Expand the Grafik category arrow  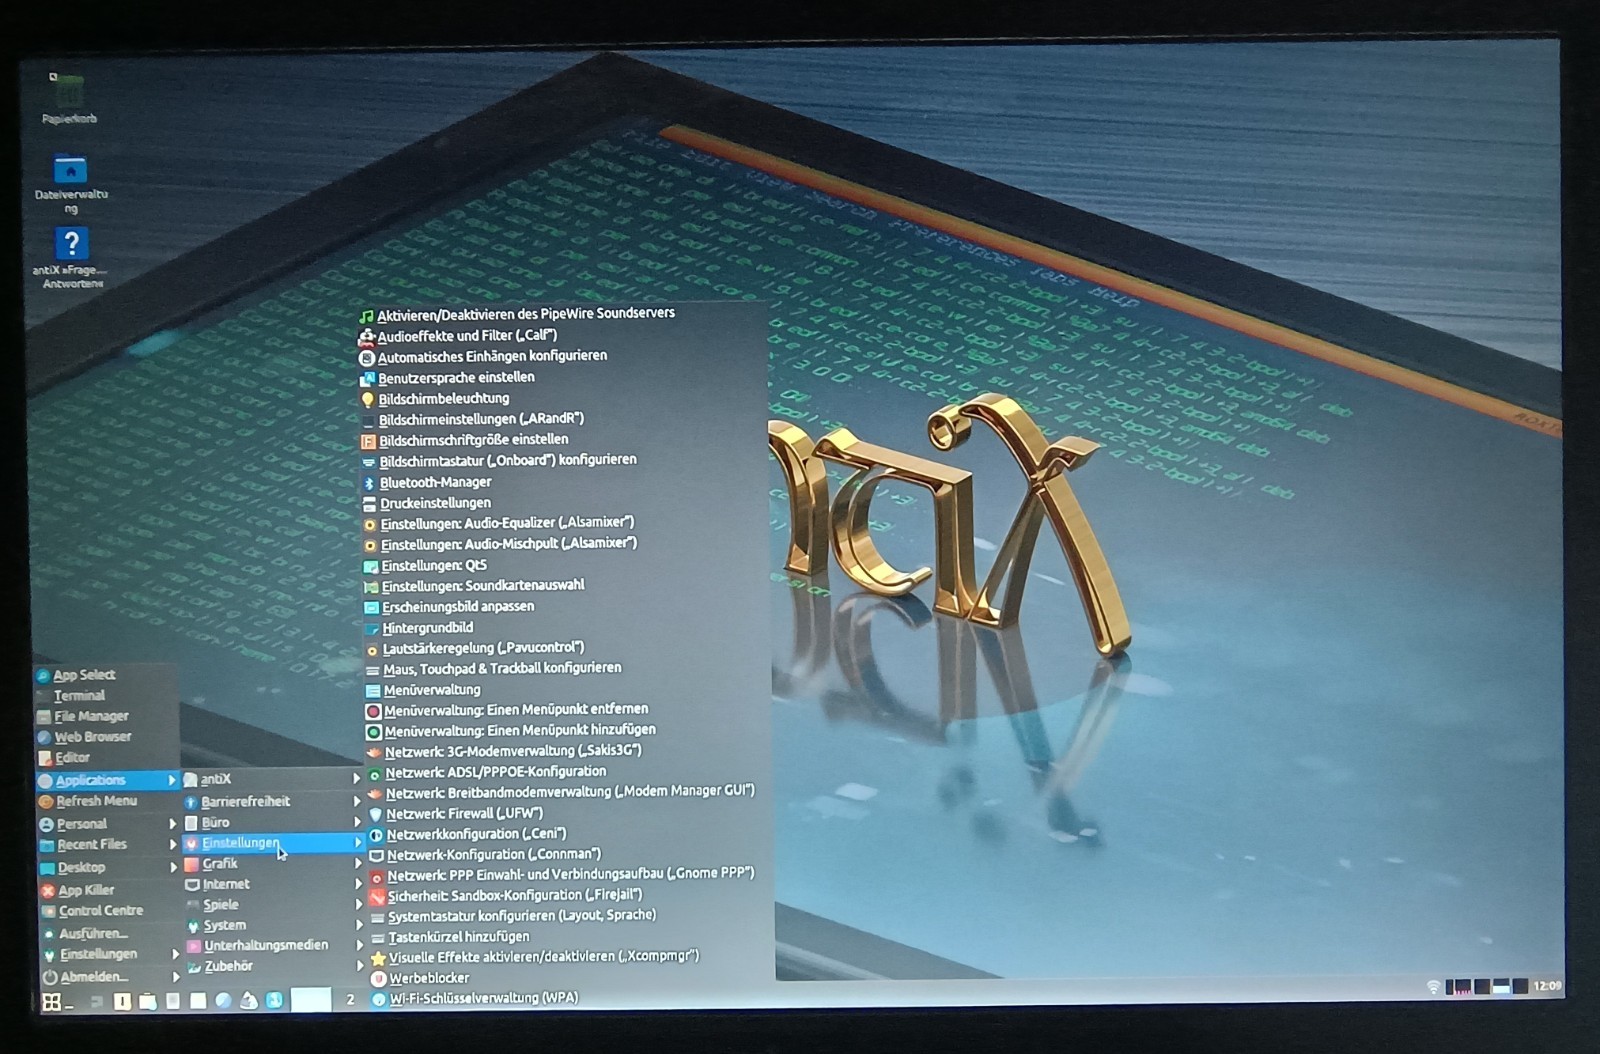point(358,864)
